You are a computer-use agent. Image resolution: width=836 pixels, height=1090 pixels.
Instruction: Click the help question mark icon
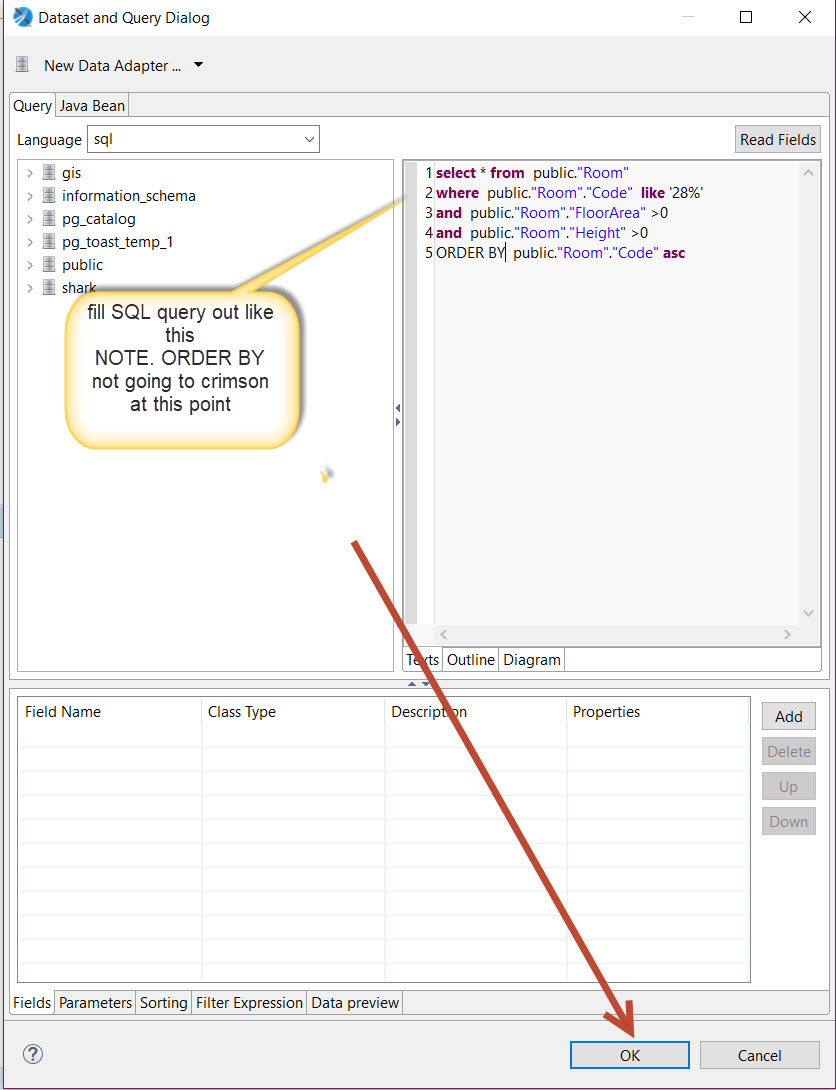coord(33,1054)
